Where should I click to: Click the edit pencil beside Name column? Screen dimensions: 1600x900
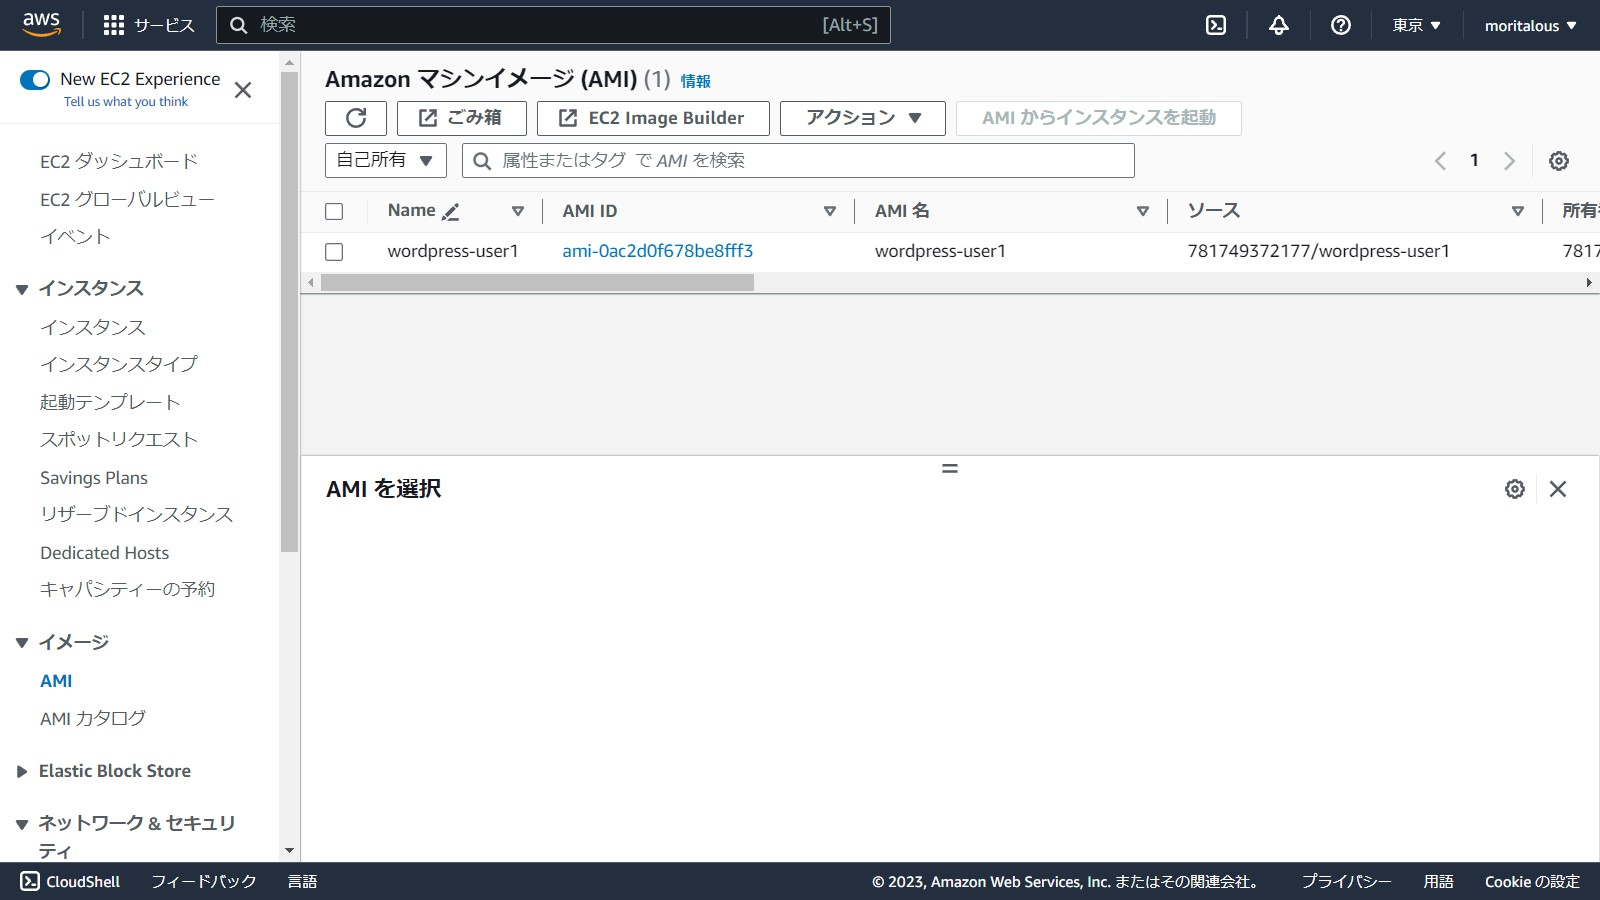451,212
